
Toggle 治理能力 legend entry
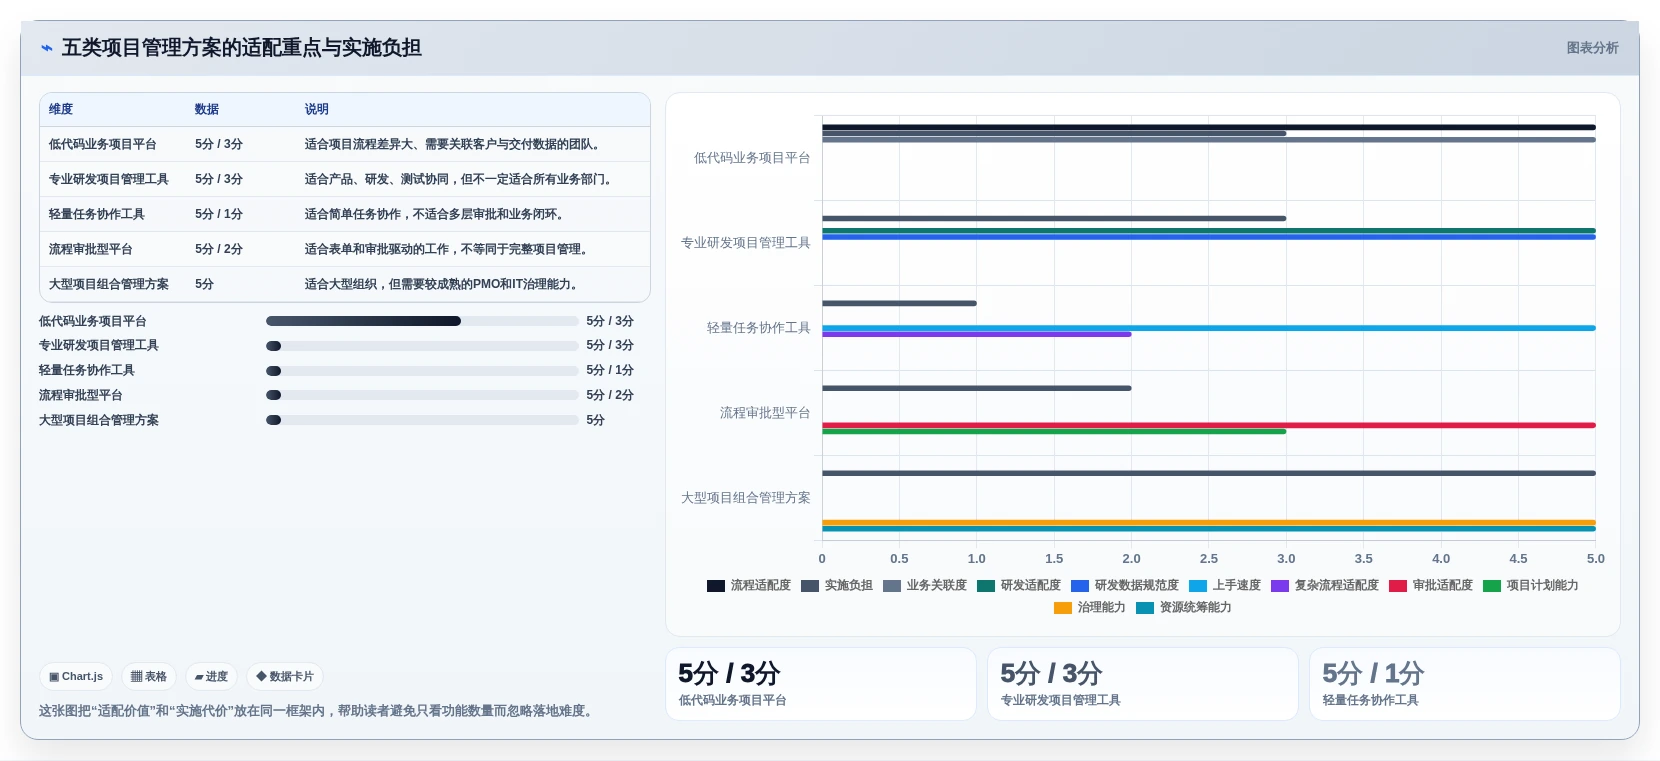point(1090,608)
